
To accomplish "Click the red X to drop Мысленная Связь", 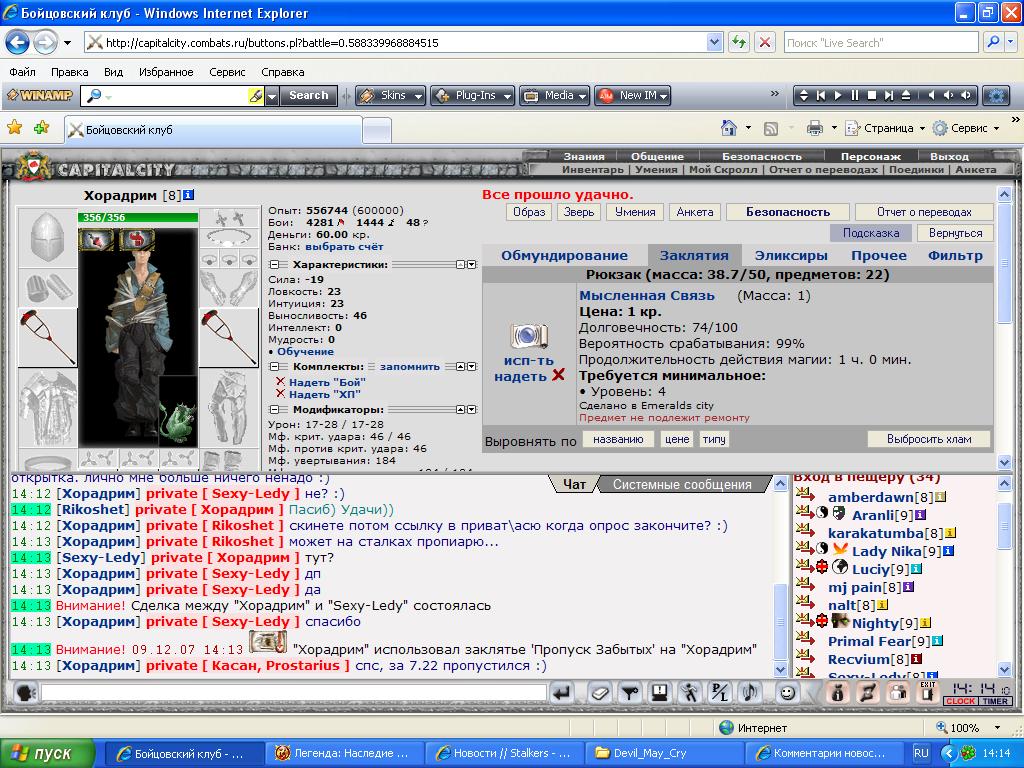I will pyautogui.click(x=559, y=376).
